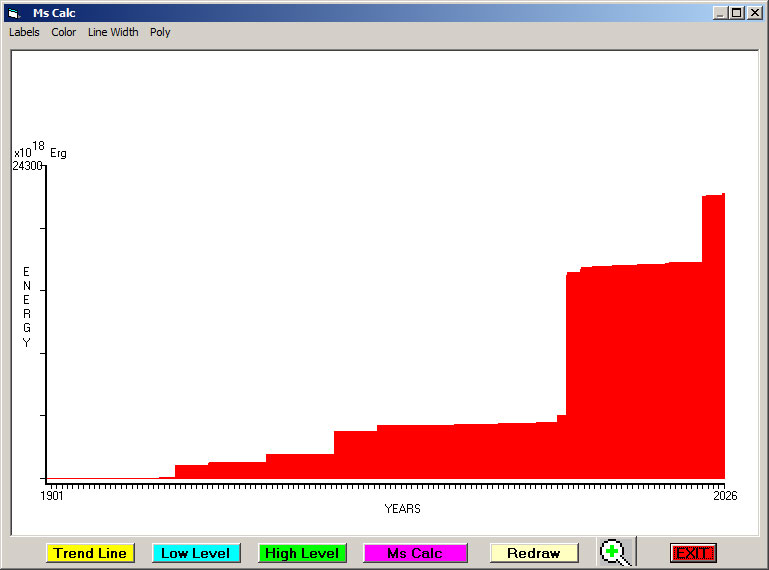The height and width of the screenshot is (570, 769).
Task: Click the 1901 start year label
Action: 52,495
